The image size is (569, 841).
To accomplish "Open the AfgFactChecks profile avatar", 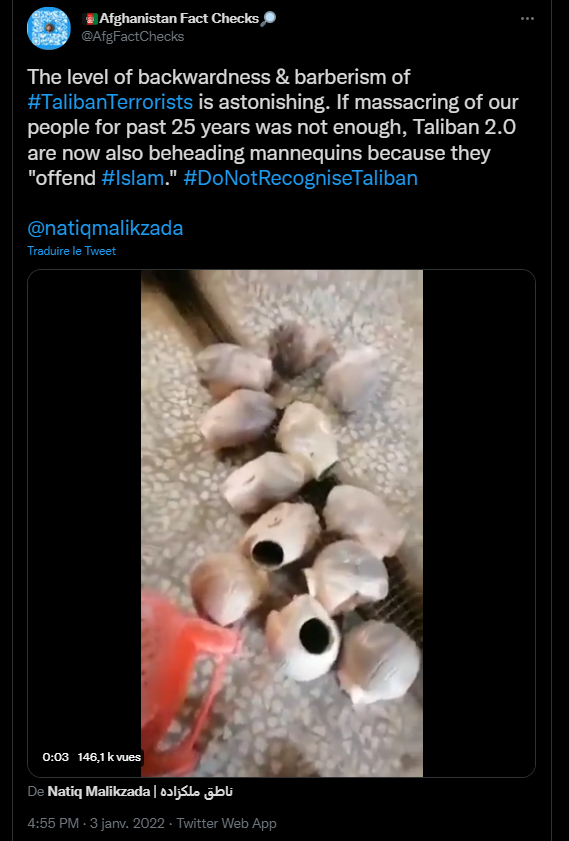I will pyautogui.click(x=49, y=28).
